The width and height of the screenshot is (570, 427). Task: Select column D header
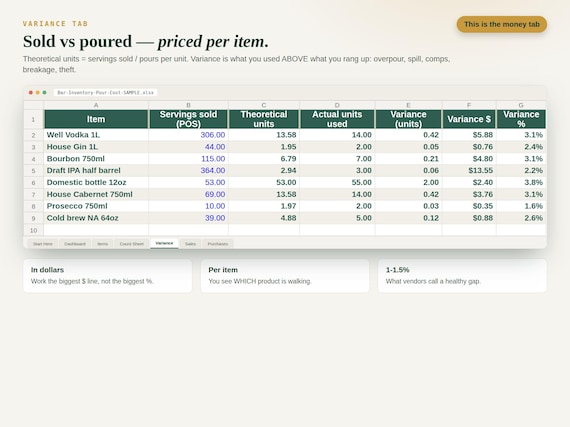(x=337, y=105)
